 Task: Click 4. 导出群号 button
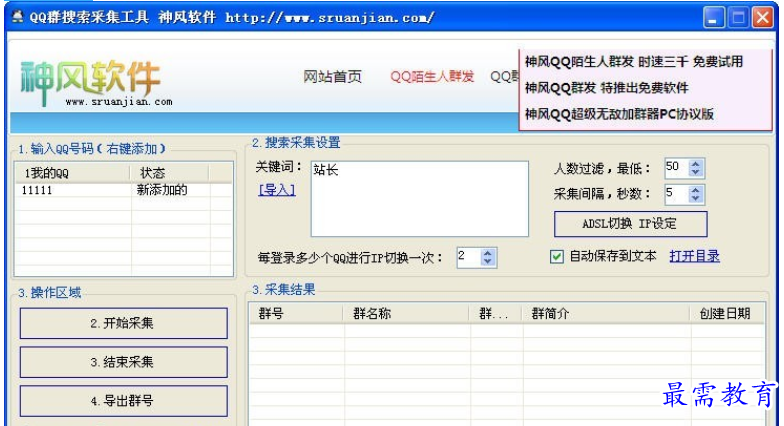124,401
